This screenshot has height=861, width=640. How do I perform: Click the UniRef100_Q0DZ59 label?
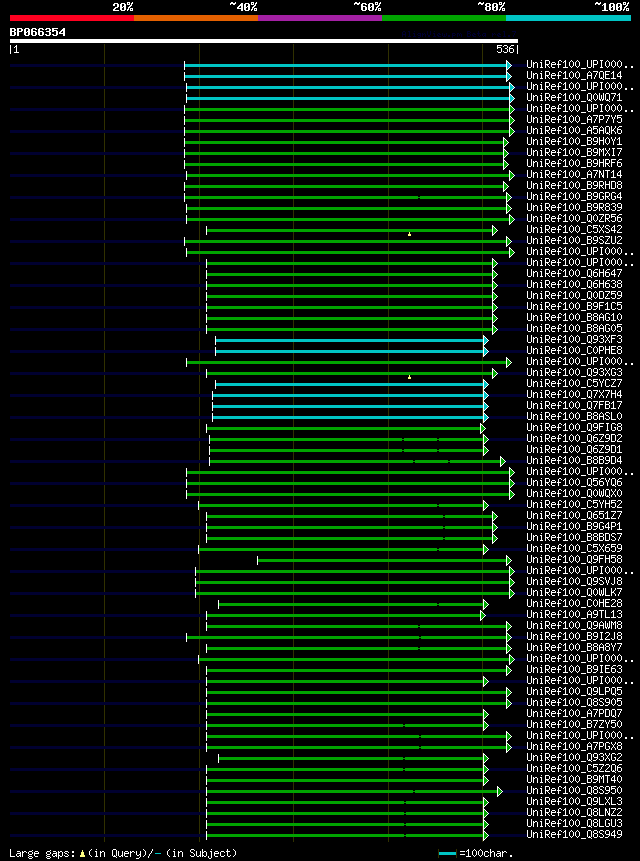[x=574, y=295]
